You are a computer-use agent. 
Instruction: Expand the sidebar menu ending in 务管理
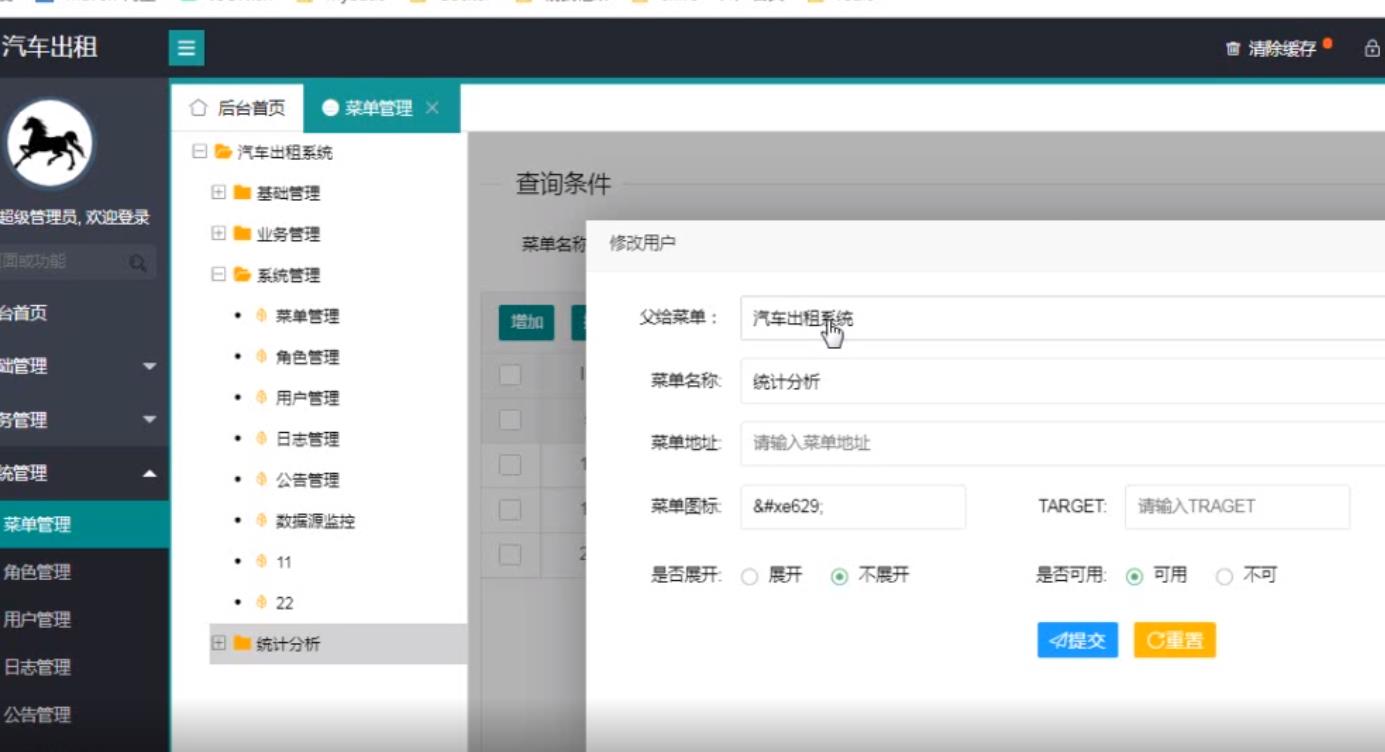pyautogui.click(x=84, y=421)
